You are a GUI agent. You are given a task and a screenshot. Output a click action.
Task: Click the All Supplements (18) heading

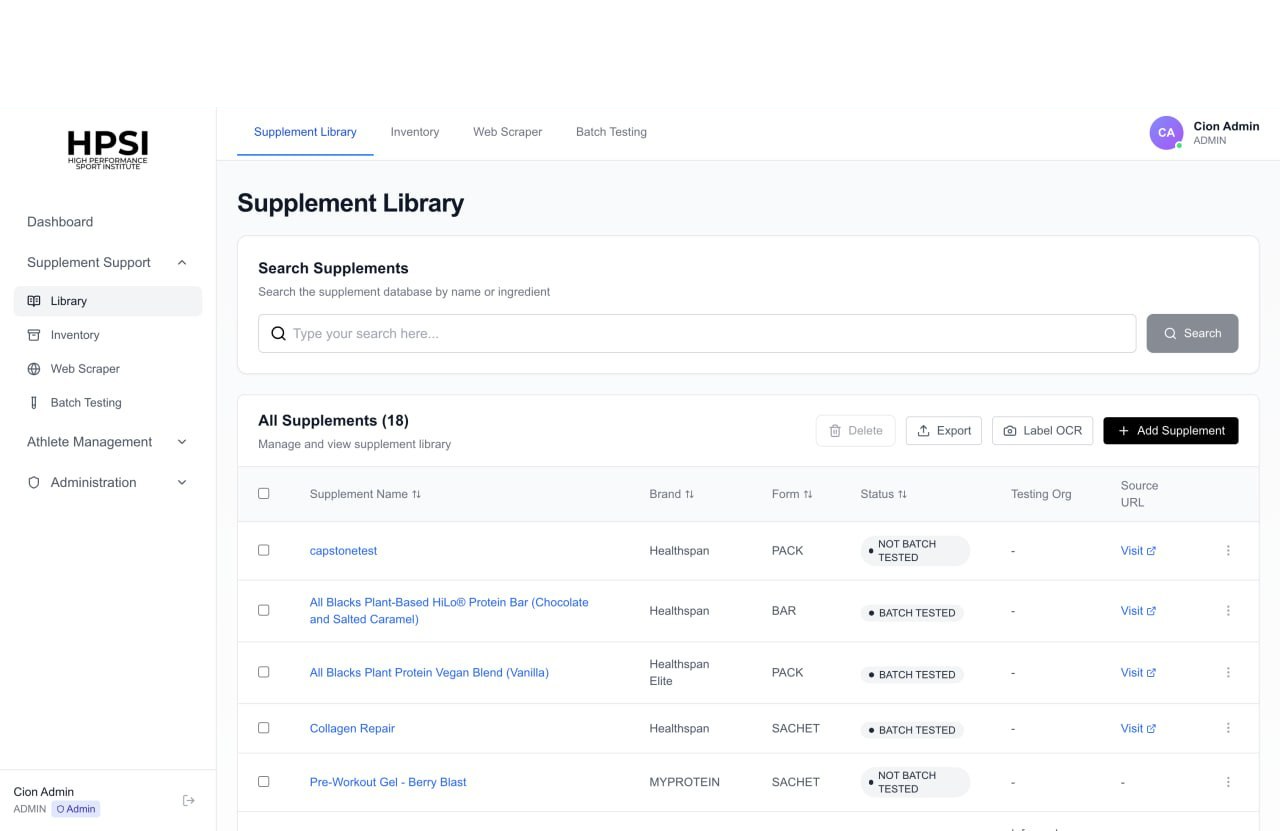click(333, 421)
